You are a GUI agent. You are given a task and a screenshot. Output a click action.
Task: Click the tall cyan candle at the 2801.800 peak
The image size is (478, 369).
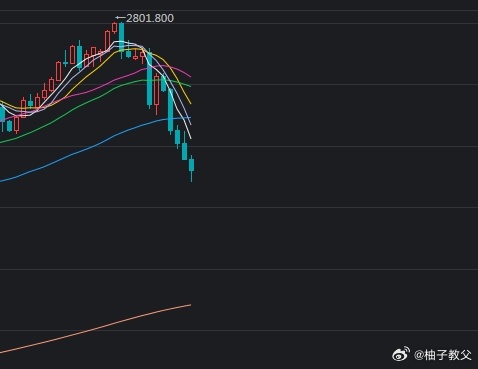[122, 40]
